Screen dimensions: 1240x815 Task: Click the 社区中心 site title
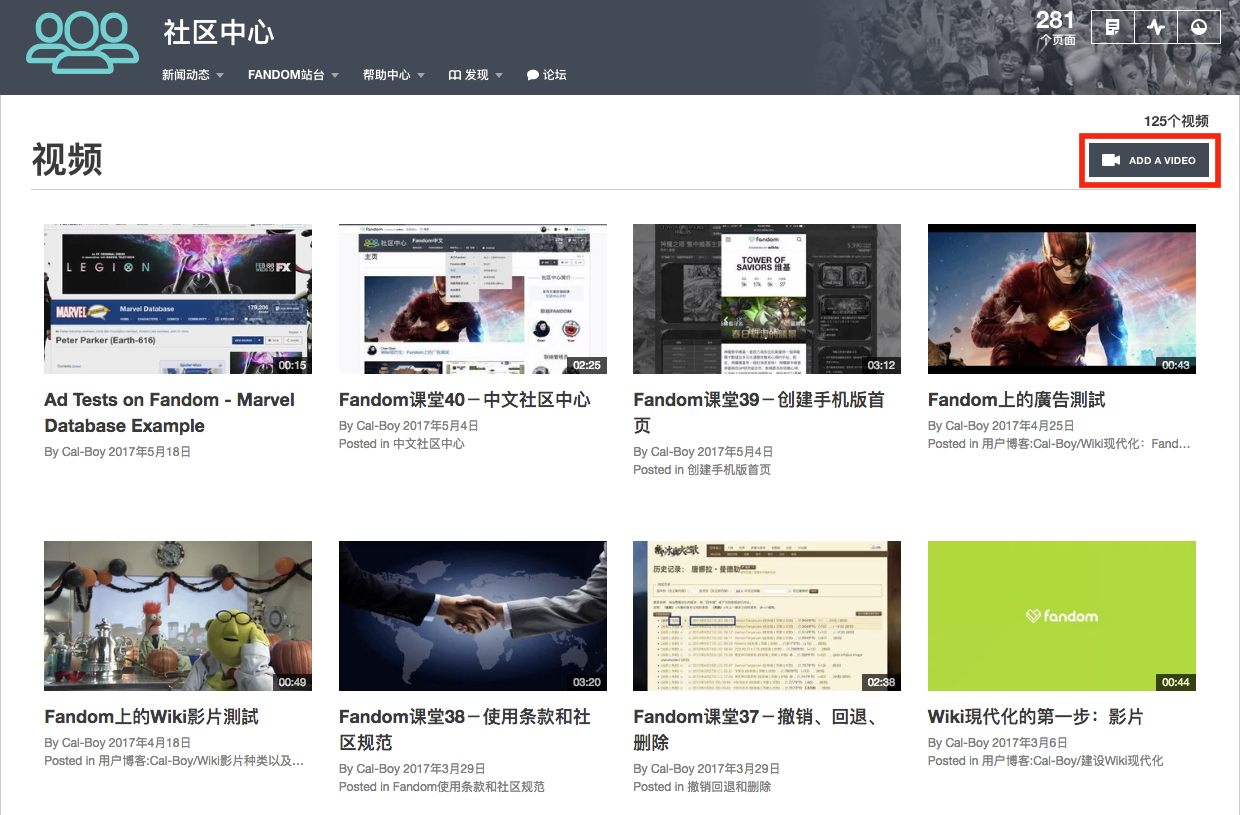tap(219, 32)
